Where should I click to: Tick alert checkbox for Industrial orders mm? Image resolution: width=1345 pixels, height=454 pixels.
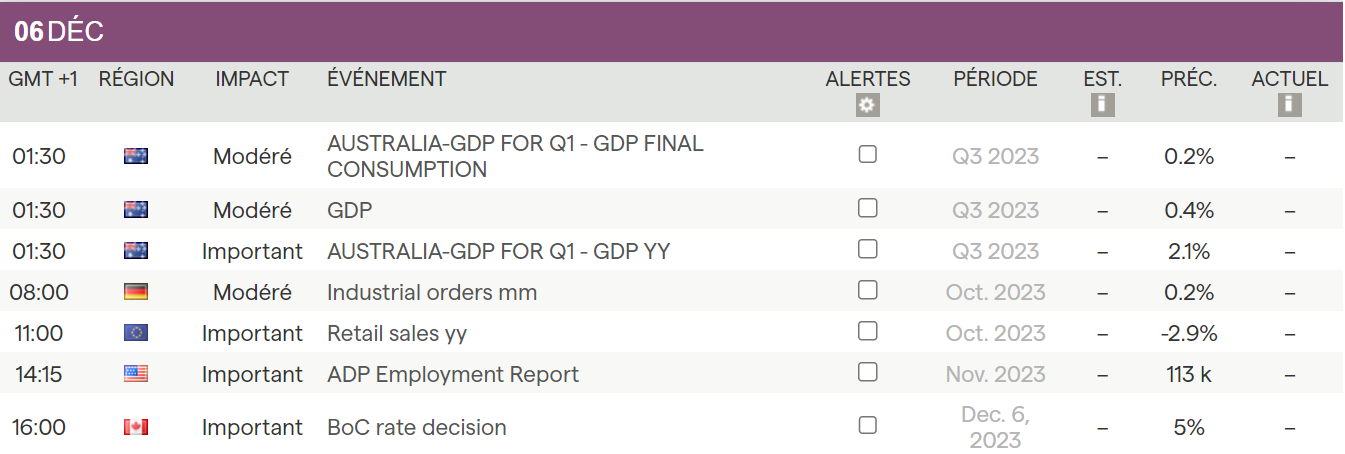tap(868, 290)
